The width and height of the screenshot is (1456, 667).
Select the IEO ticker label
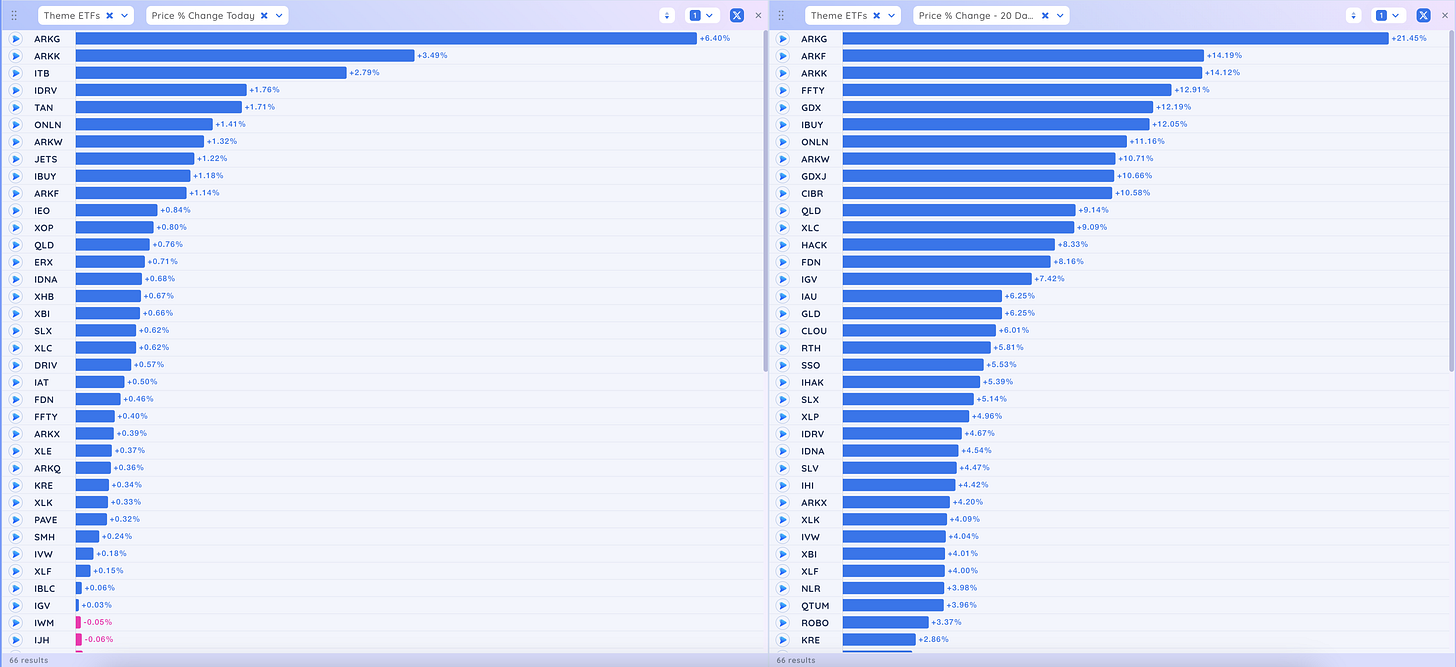42,211
